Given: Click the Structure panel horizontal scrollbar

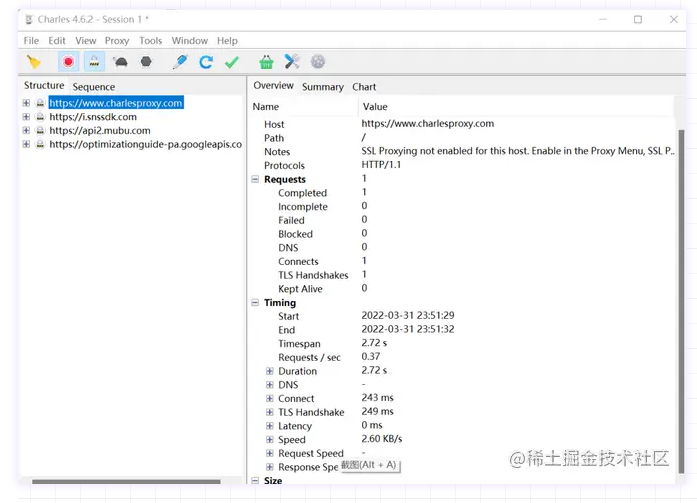Looking at the screenshot, I should pyautogui.click(x=126, y=481).
